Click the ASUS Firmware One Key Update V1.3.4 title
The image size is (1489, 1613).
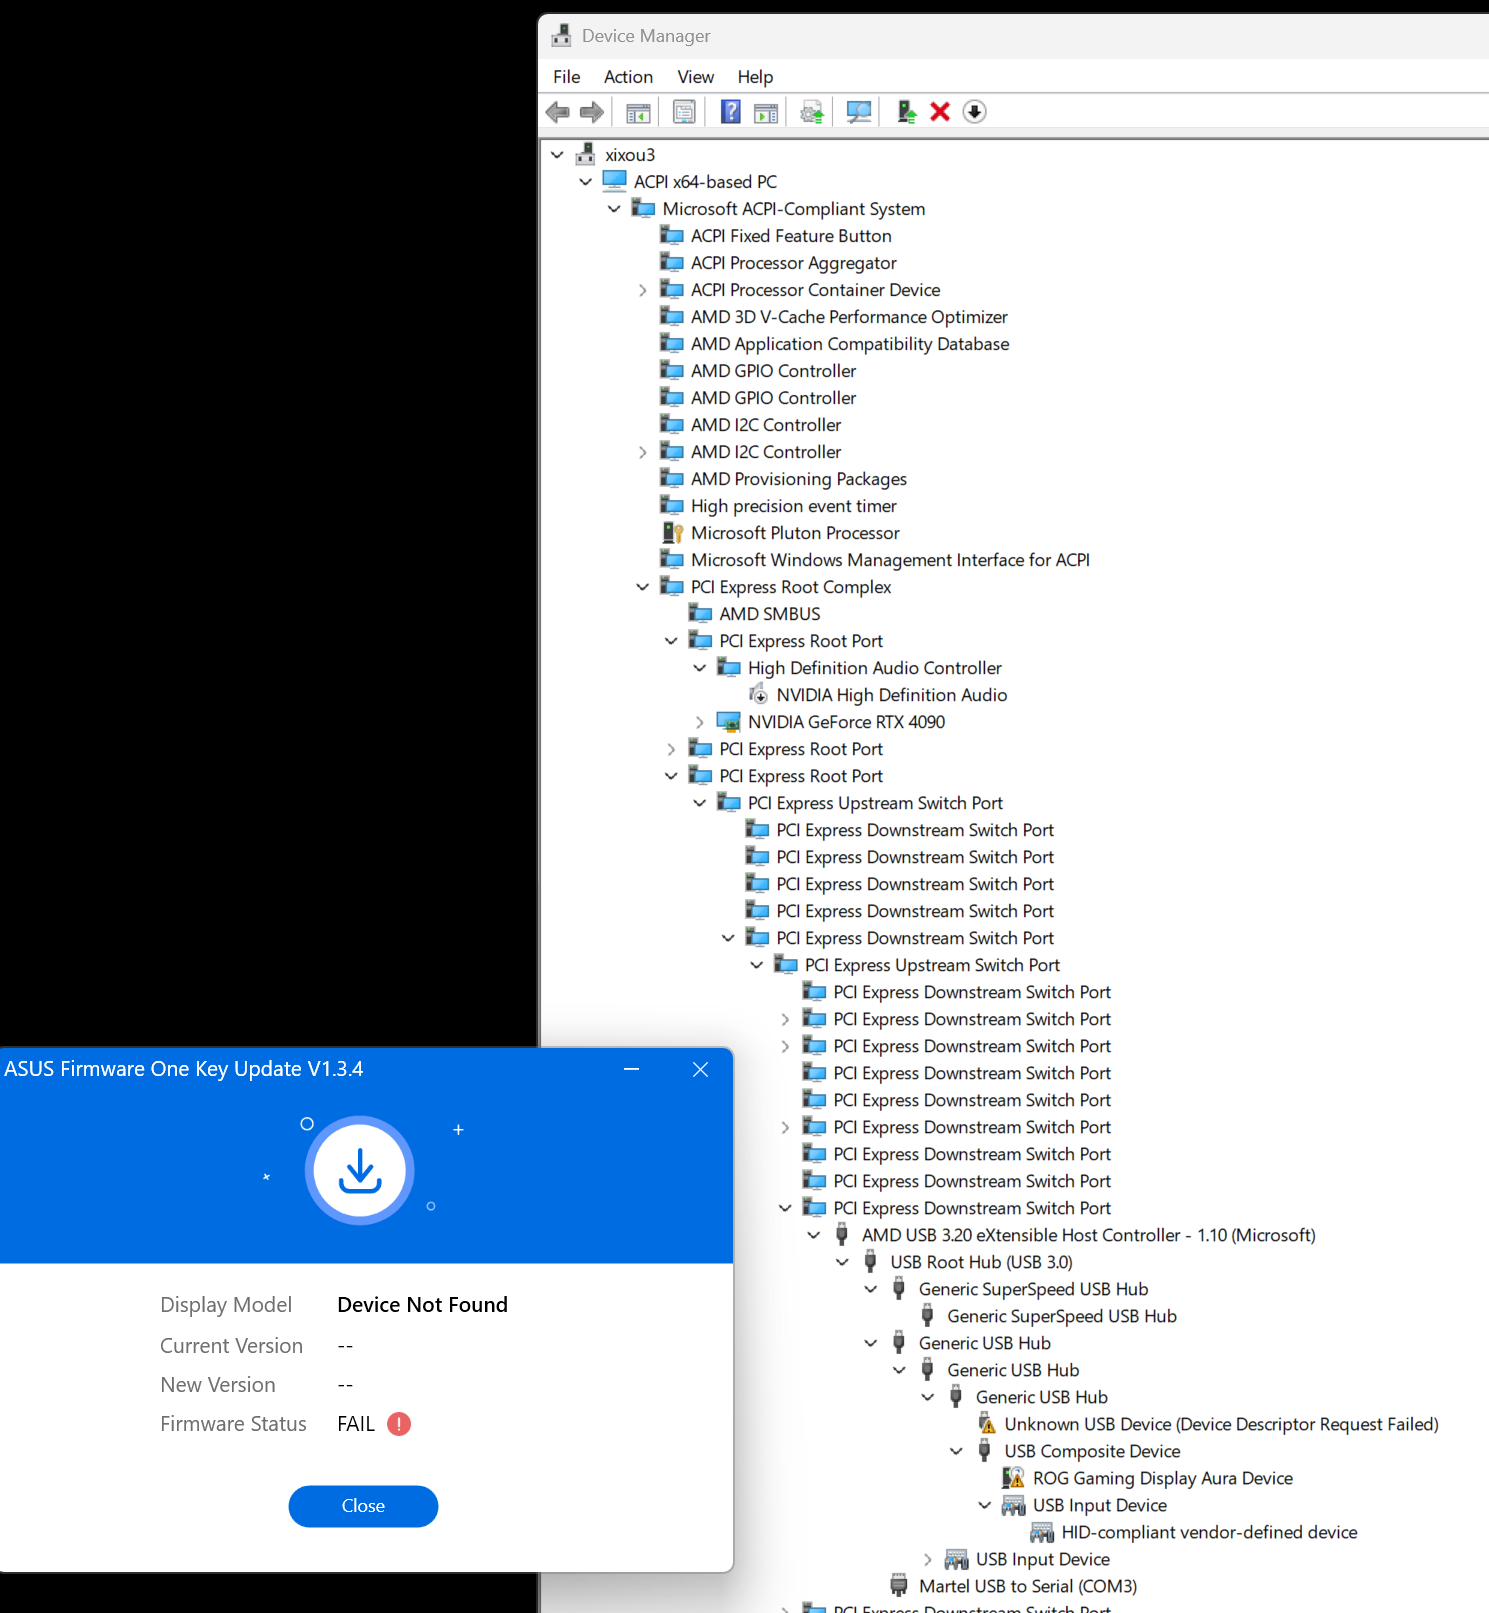184,1069
